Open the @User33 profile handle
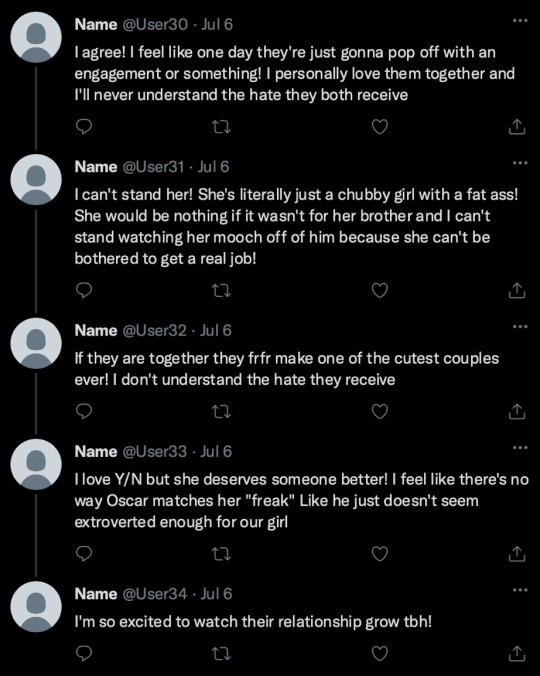 [x=155, y=451]
